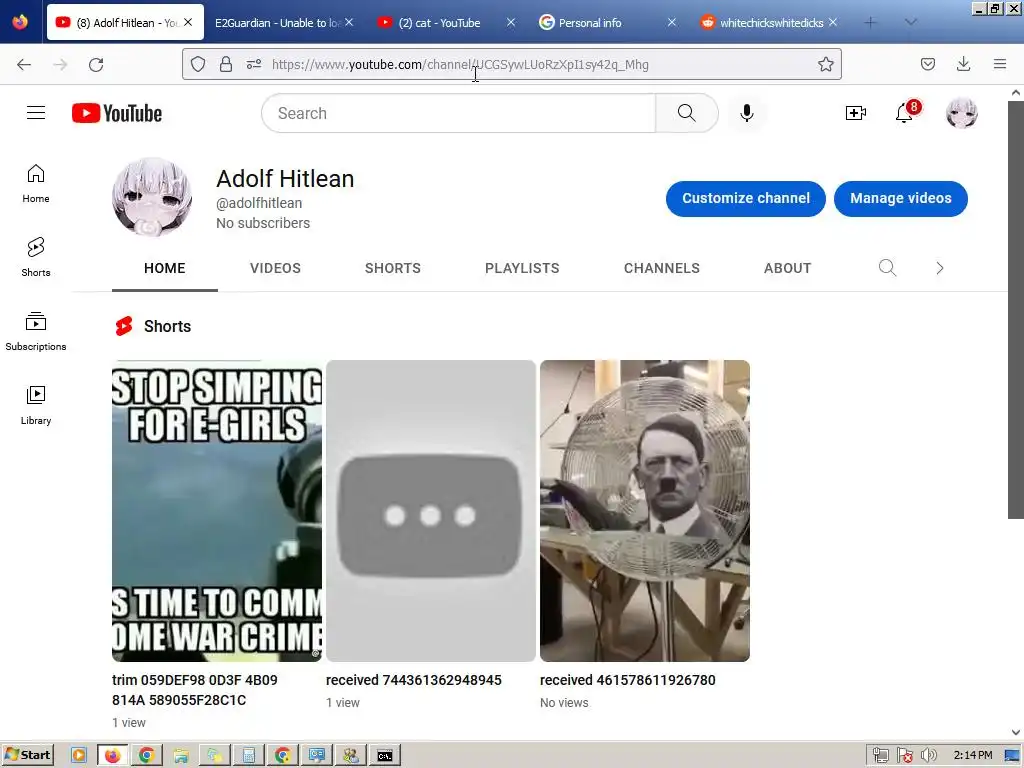This screenshot has height=768, width=1024.
Task: Switch to the SHORTS channel tab
Action: pyautogui.click(x=392, y=268)
